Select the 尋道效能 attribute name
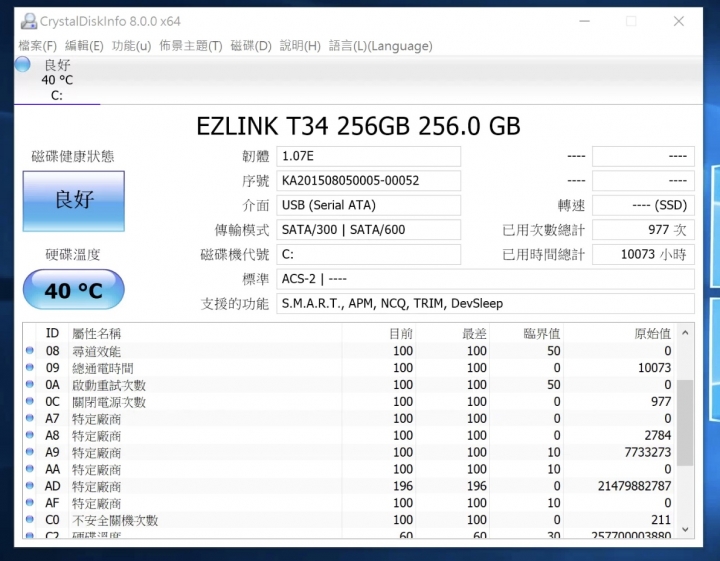The height and width of the screenshot is (561, 720). 96,352
